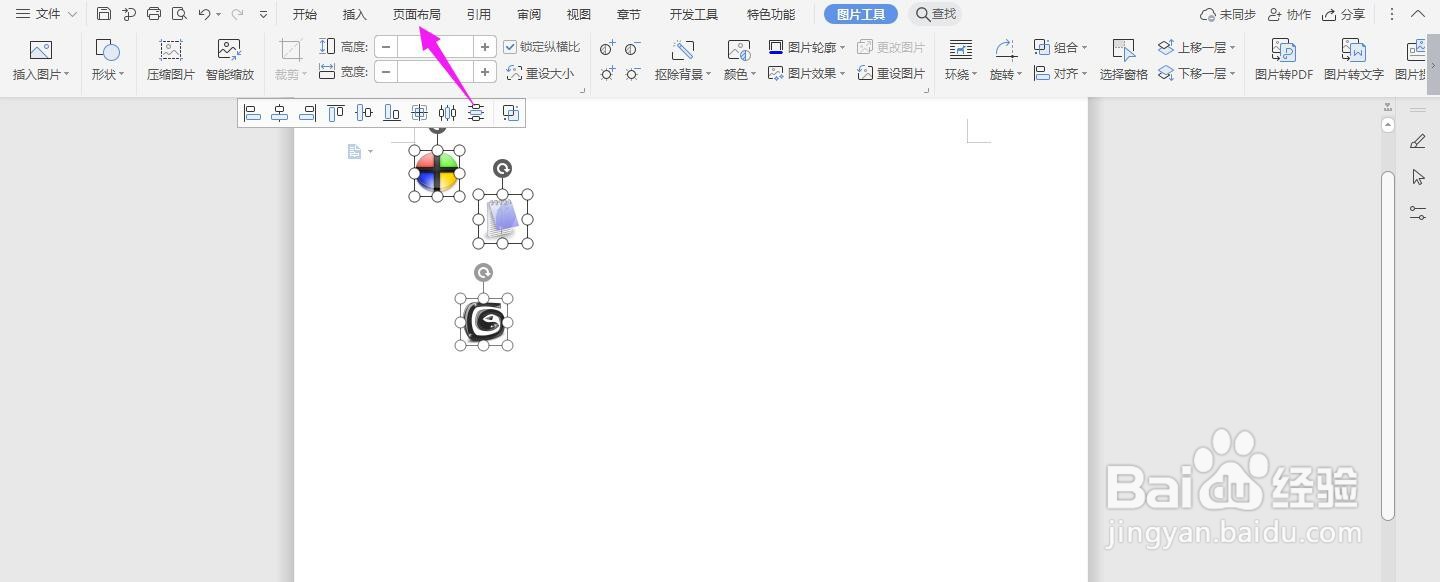
Task: Click Not Synced (未同步) button
Action: pos(1228,14)
